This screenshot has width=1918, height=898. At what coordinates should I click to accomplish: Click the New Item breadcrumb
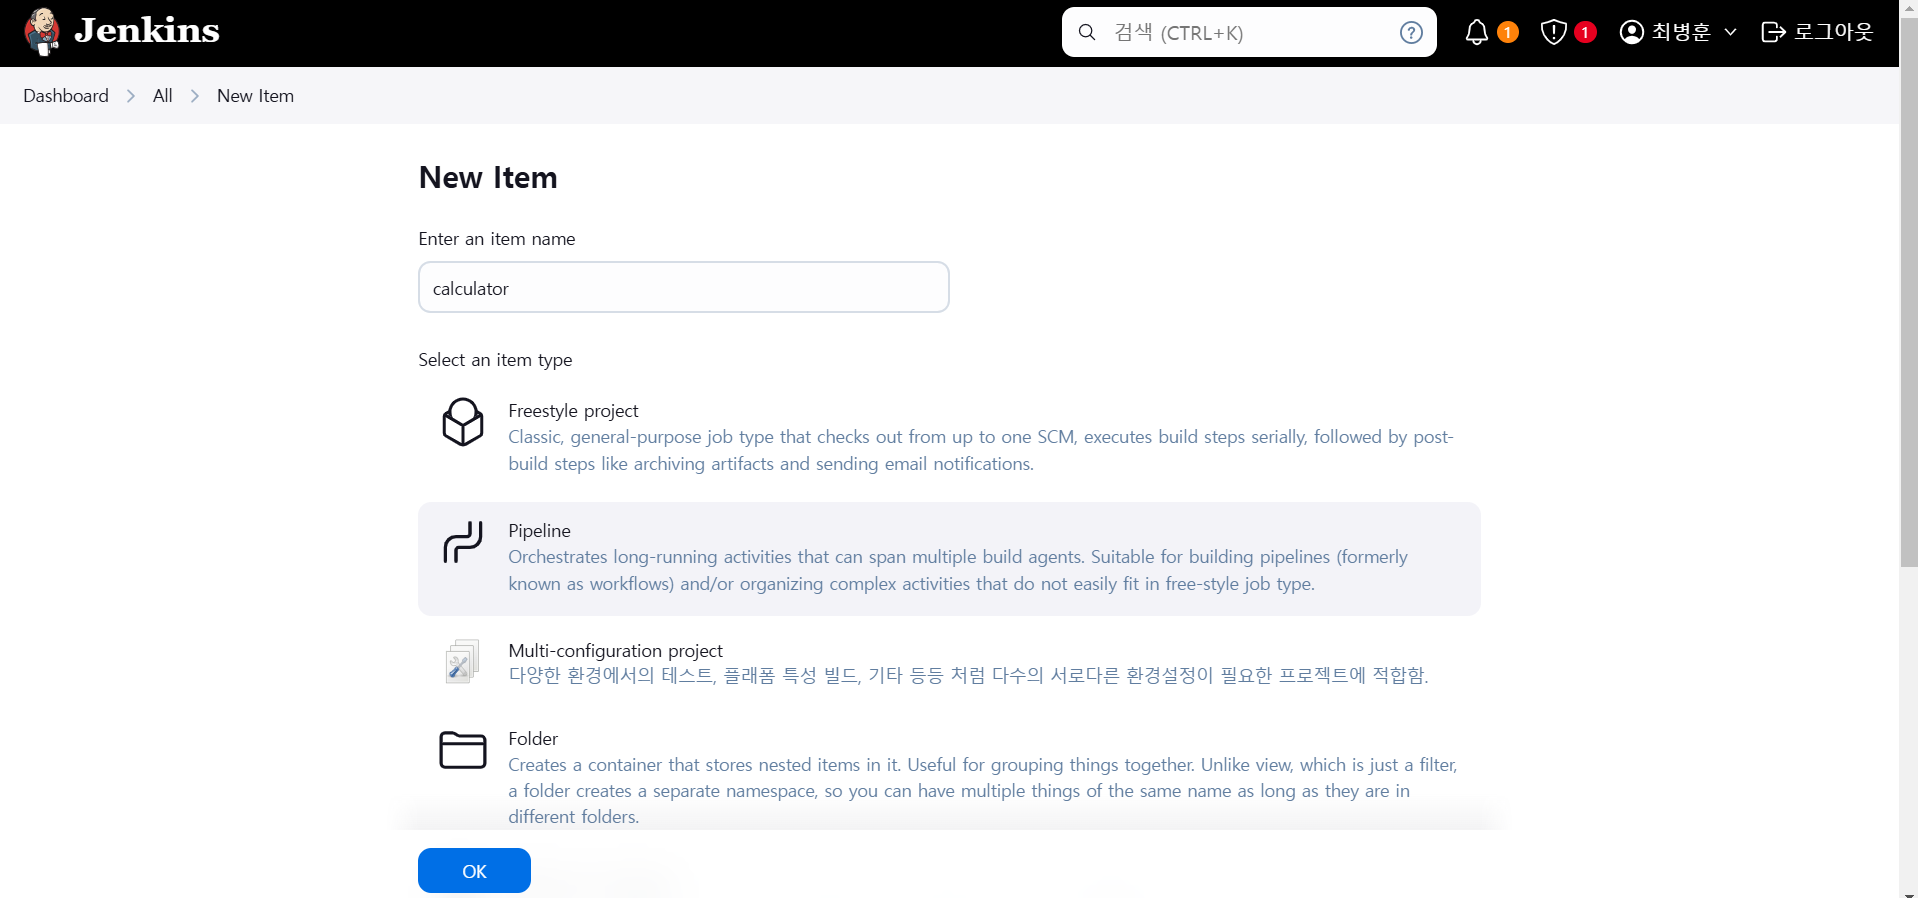pos(255,96)
